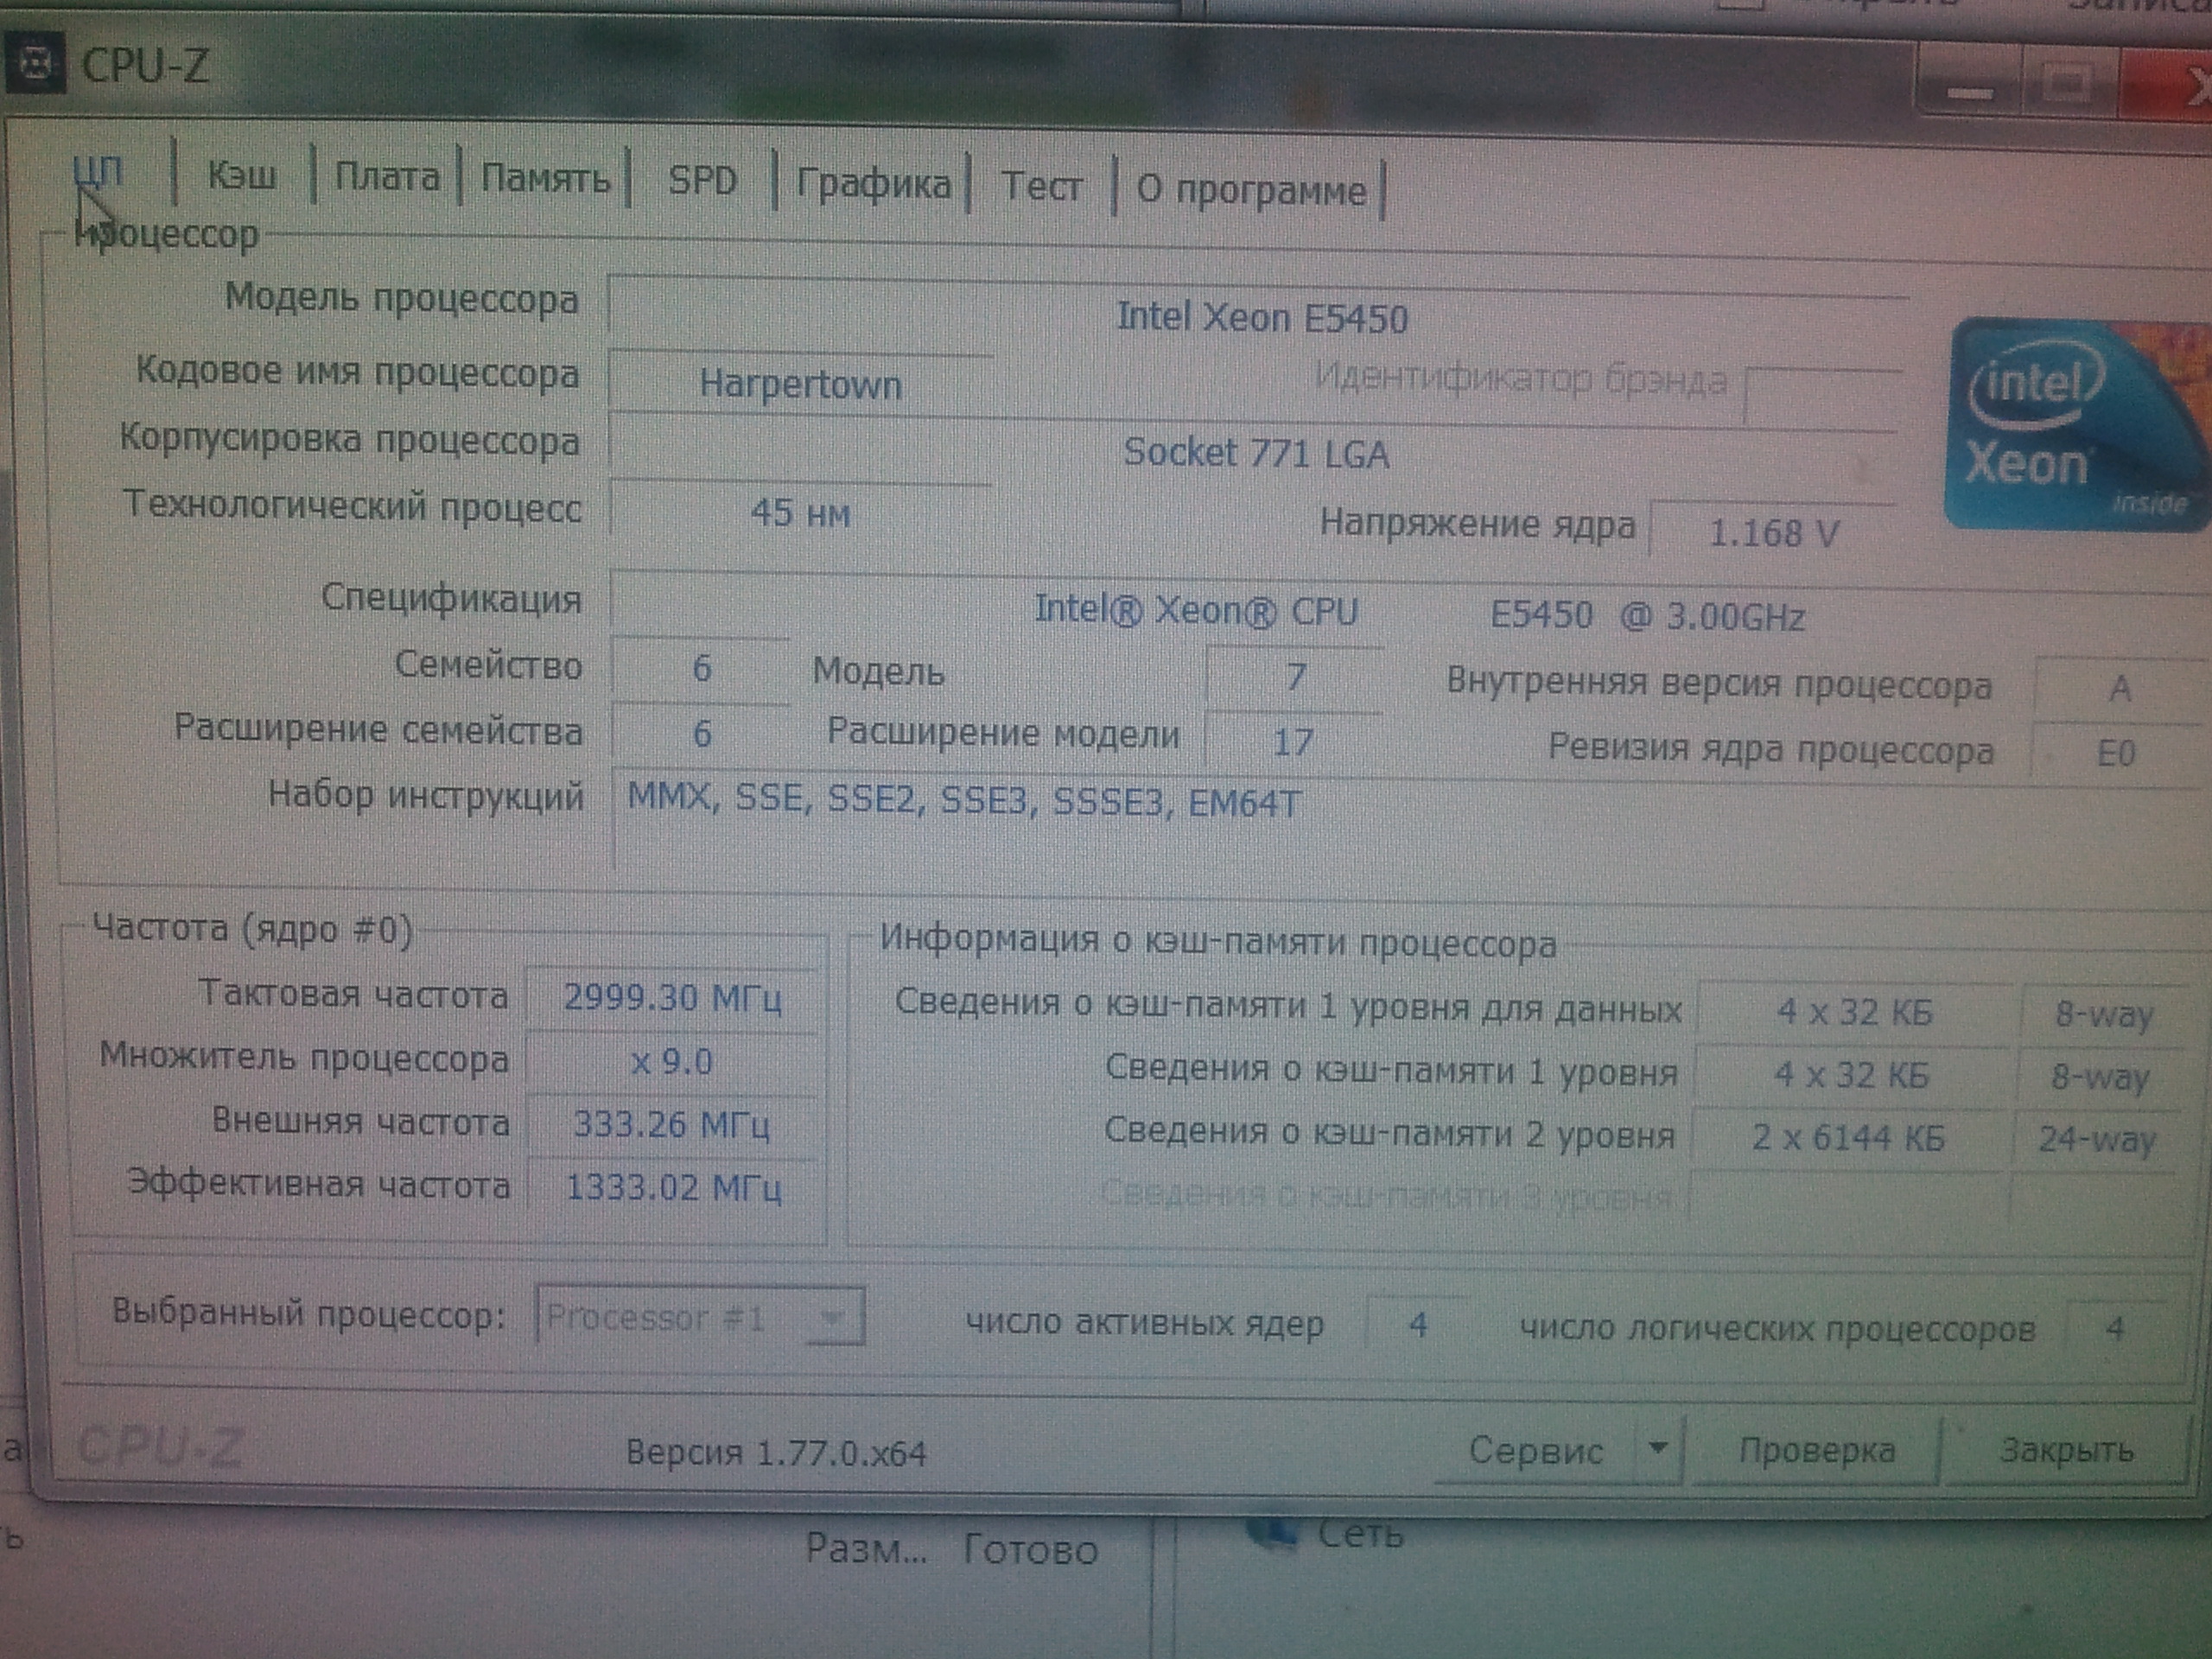The image size is (2212, 1659).
Task: Switch to the Кэш tab
Action: point(242,175)
